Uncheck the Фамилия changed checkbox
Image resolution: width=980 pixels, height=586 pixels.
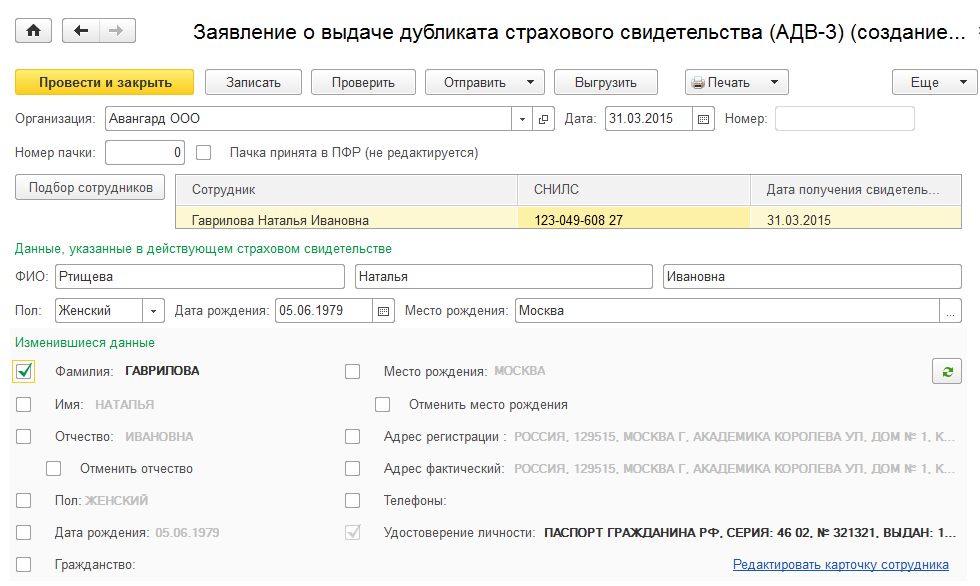tap(25, 371)
